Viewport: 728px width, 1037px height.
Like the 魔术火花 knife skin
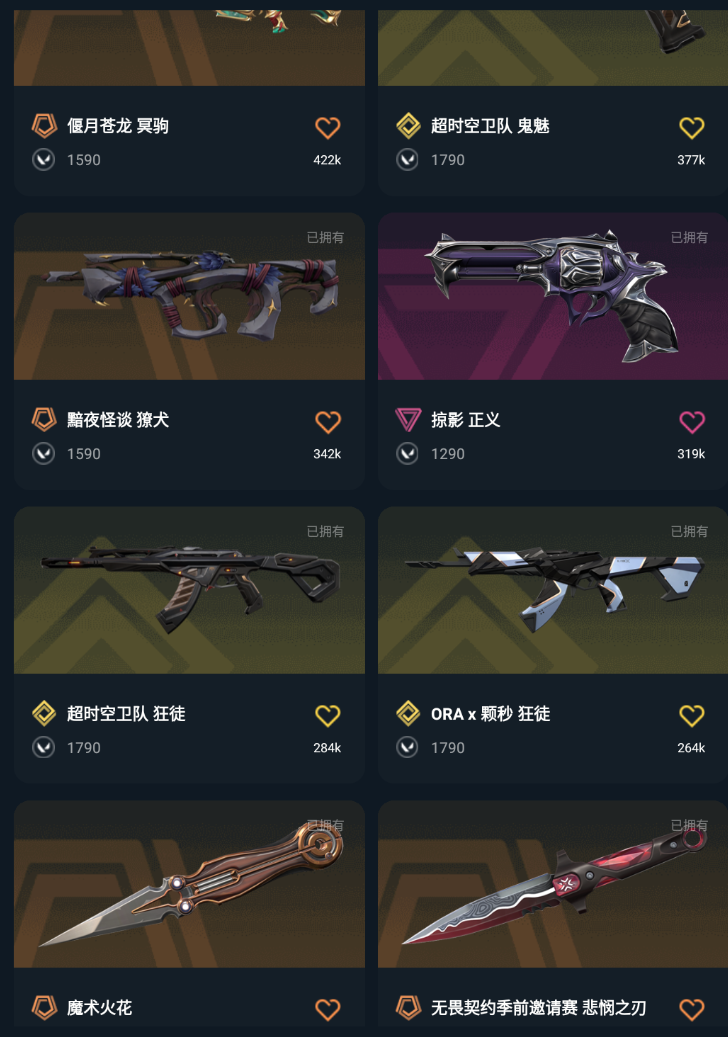coord(327,1009)
